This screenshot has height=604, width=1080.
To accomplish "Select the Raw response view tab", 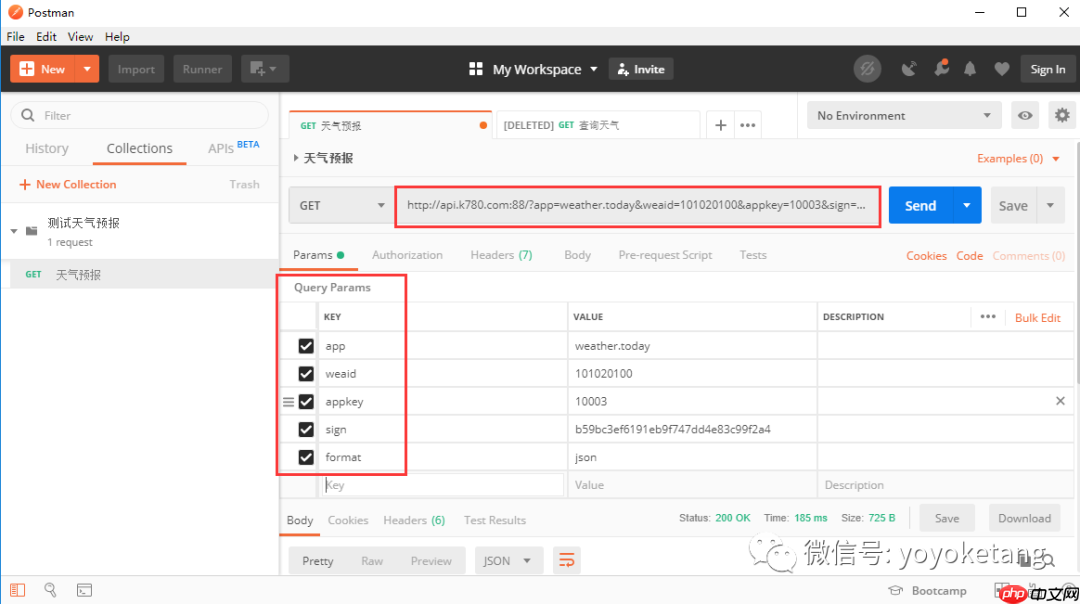I will pyautogui.click(x=372, y=561).
